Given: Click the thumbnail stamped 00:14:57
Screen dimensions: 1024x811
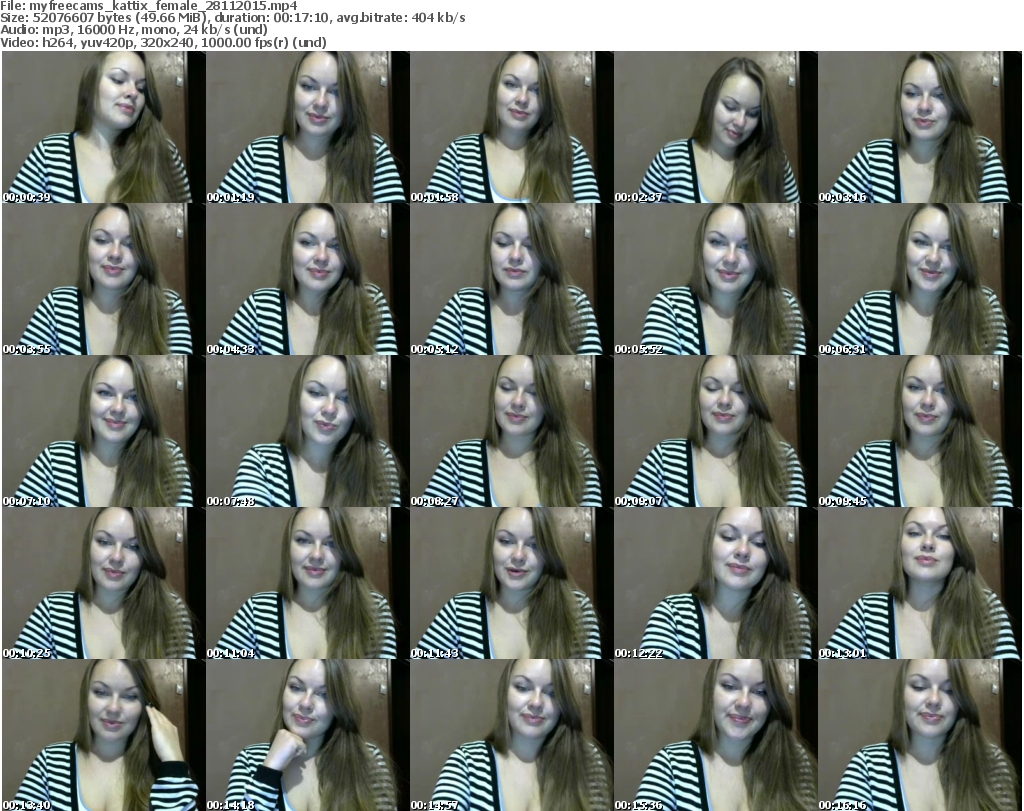Looking at the screenshot, I should click(x=511, y=735).
